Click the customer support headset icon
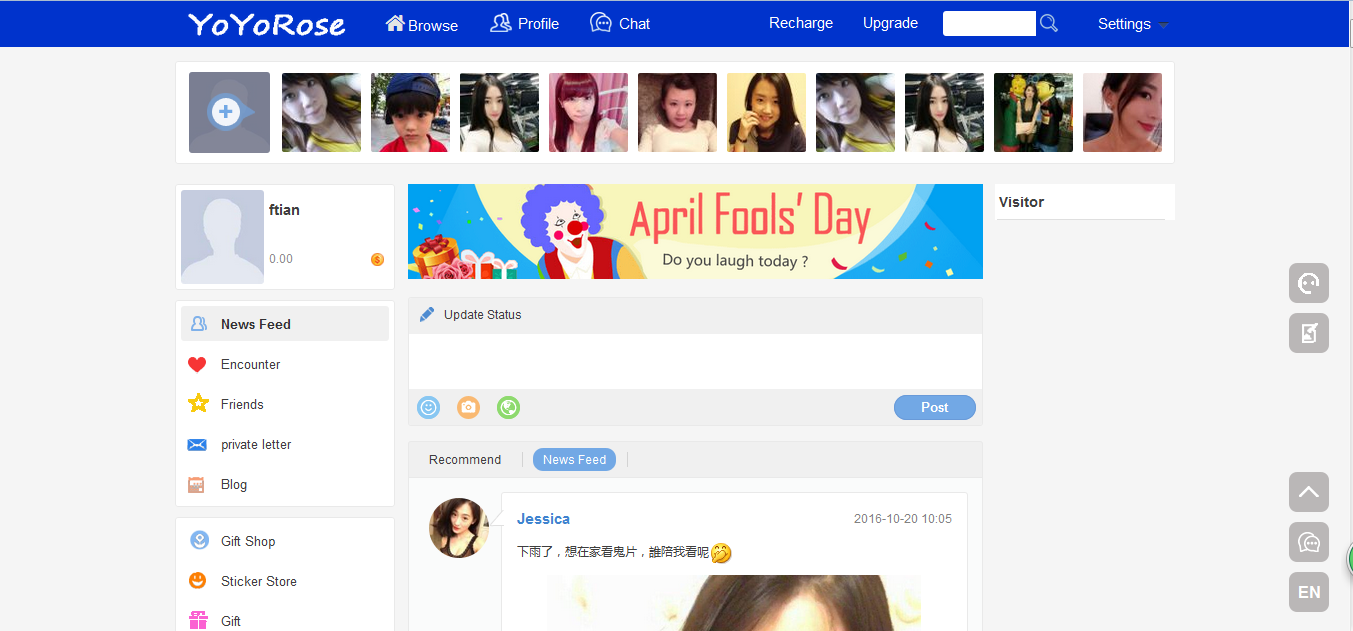Image resolution: width=1353 pixels, height=631 pixels. (1309, 283)
